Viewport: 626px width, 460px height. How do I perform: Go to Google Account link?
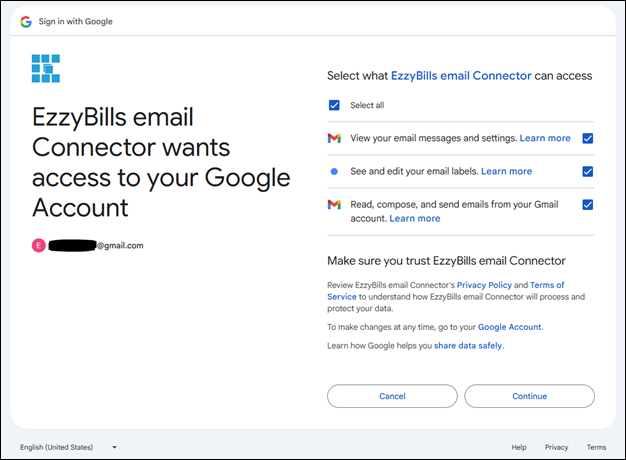[510, 327]
